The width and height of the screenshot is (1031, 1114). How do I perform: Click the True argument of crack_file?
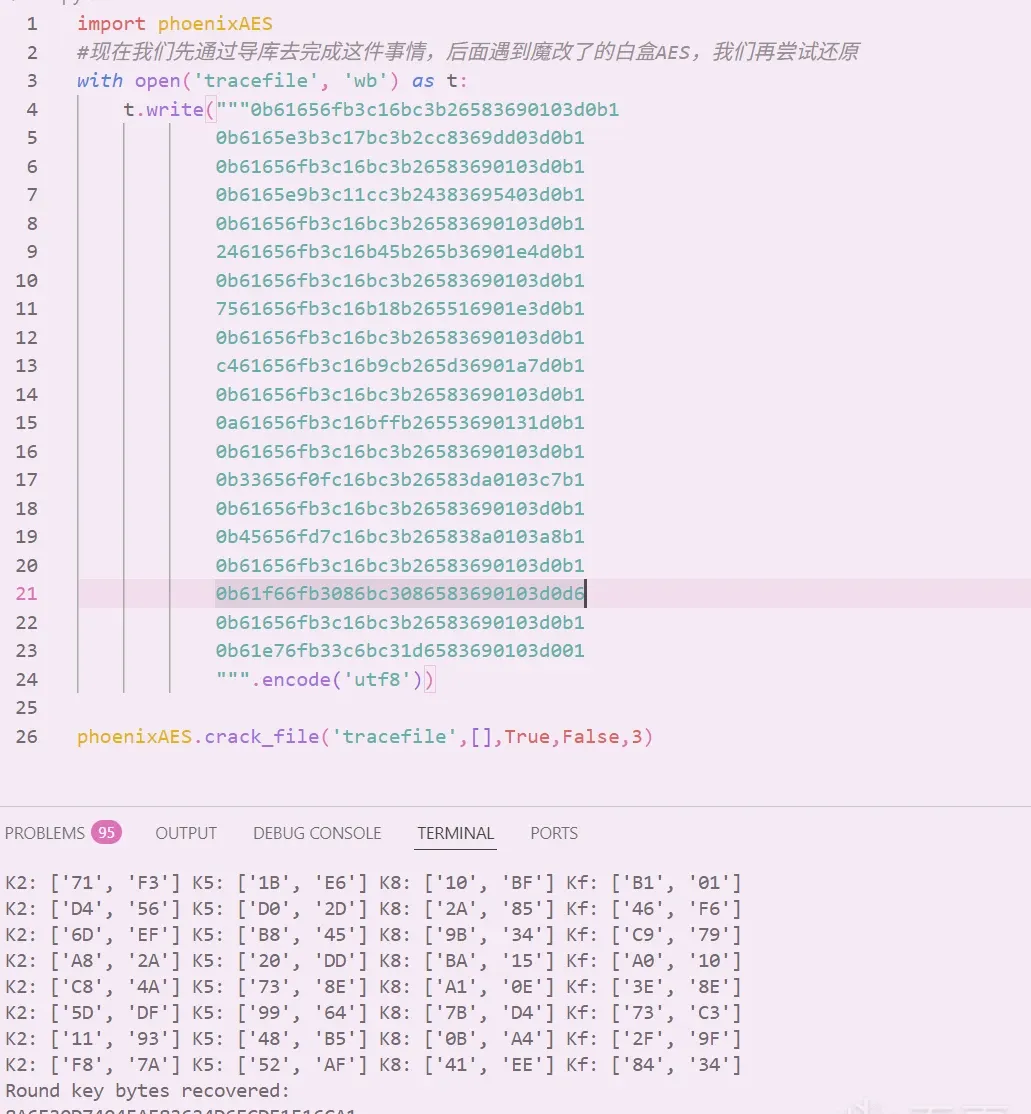click(x=527, y=737)
